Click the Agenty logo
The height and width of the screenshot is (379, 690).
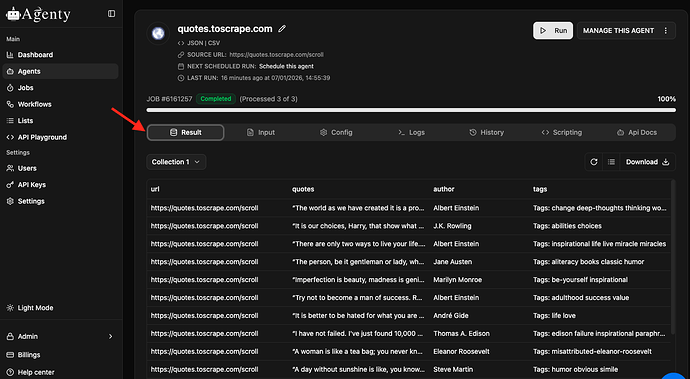38,14
